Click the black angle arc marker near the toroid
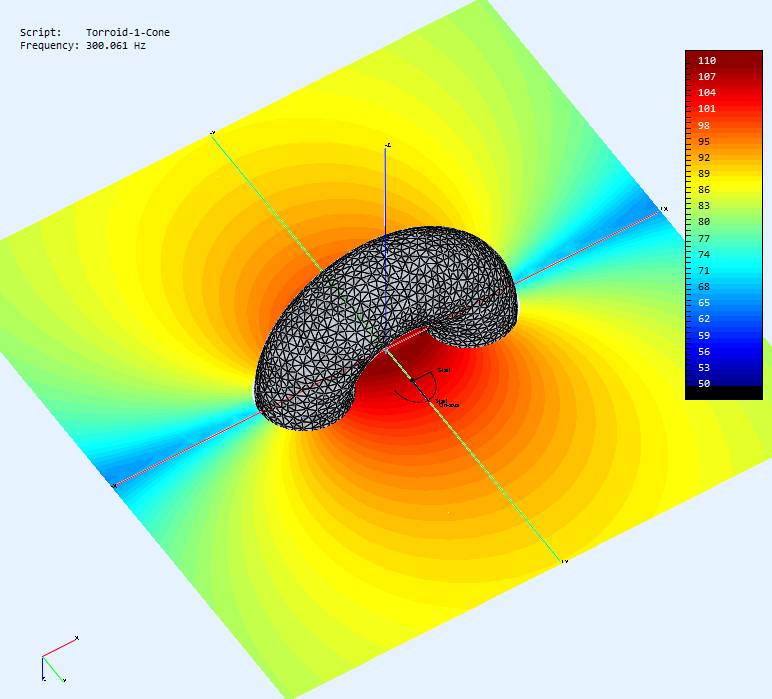This screenshot has width=772, height=699. click(418, 386)
